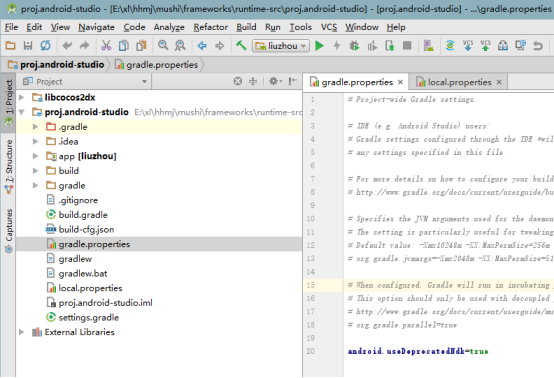Close the gradle.properties tab
Image resolution: width=554 pixels, height=378 pixels.
pyautogui.click(x=400, y=82)
